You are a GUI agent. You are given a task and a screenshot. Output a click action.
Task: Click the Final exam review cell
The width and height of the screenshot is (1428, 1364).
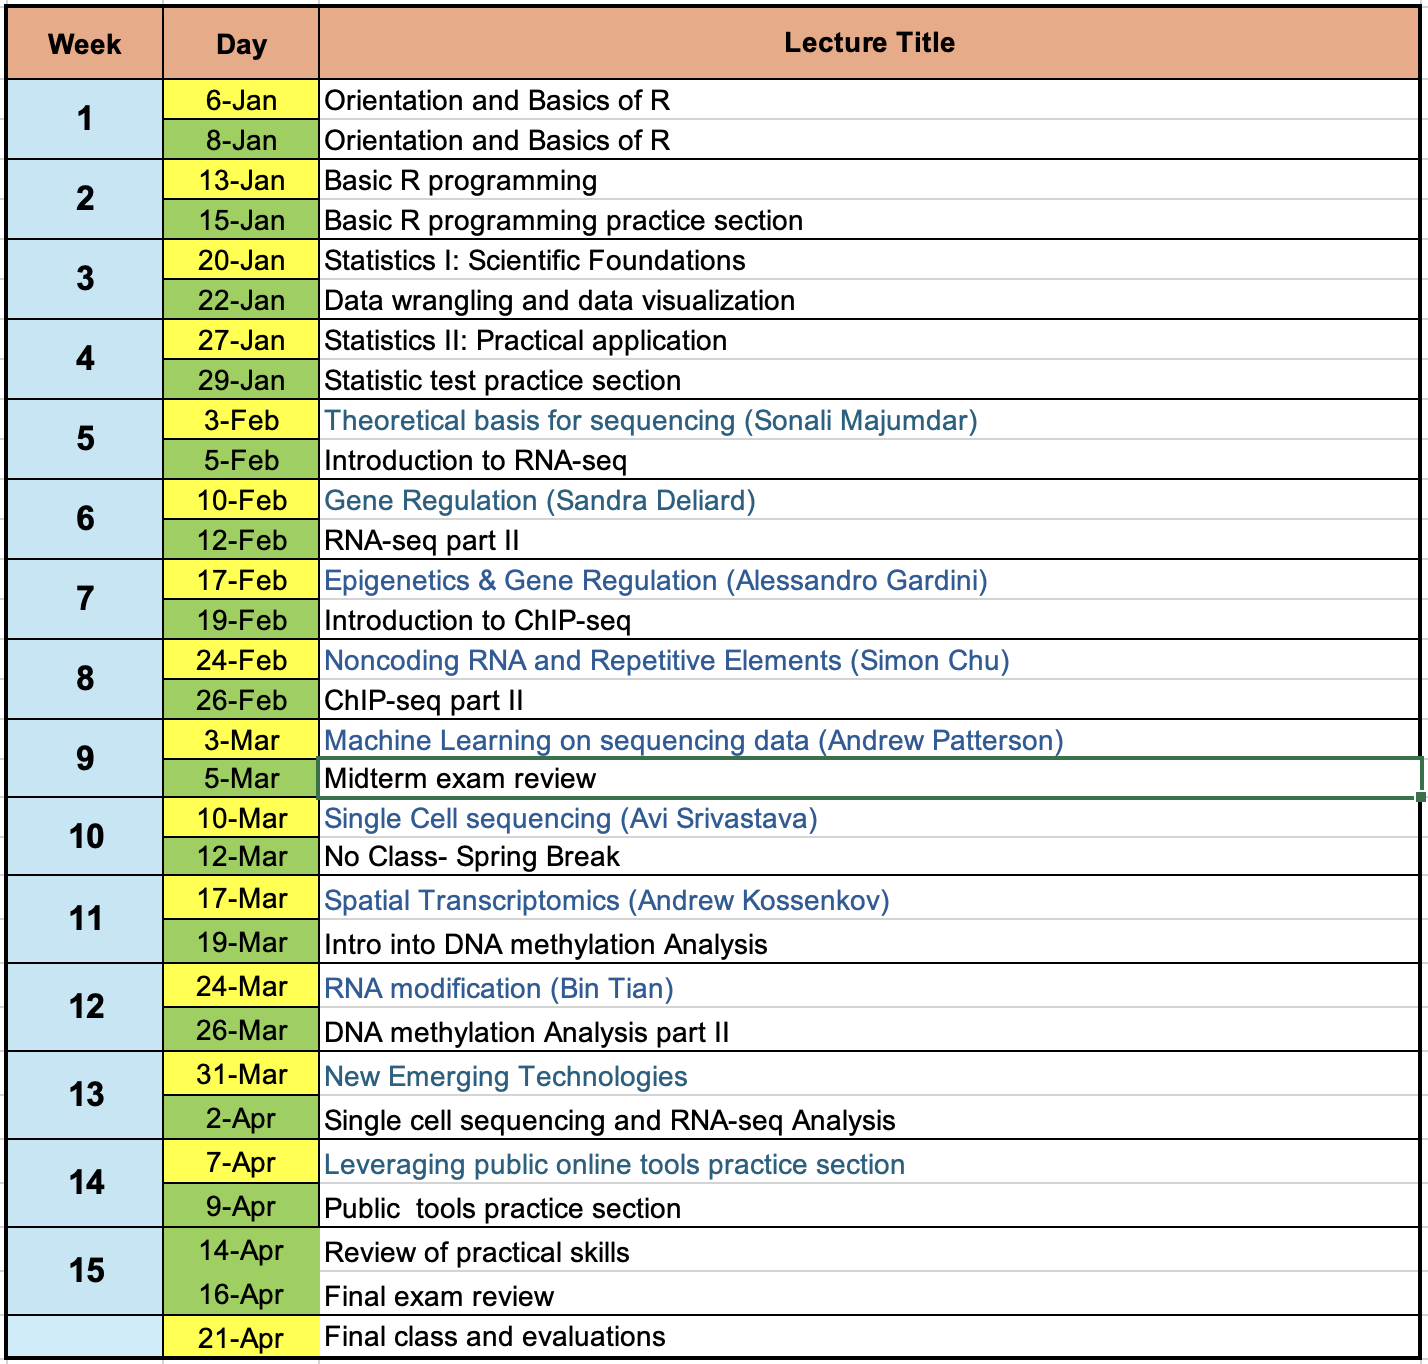point(438,1296)
